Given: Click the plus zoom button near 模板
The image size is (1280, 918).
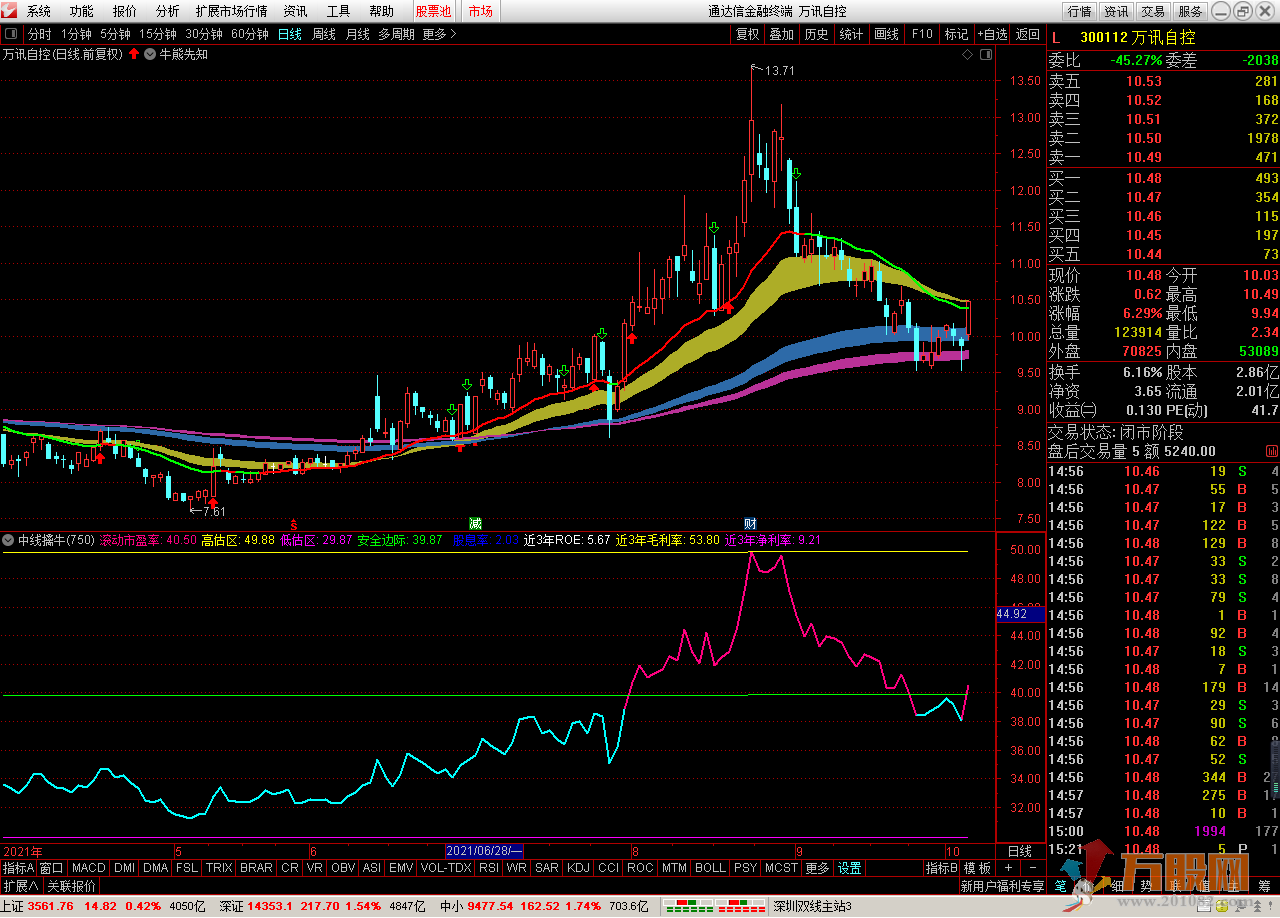Looking at the screenshot, I should (1008, 868).
